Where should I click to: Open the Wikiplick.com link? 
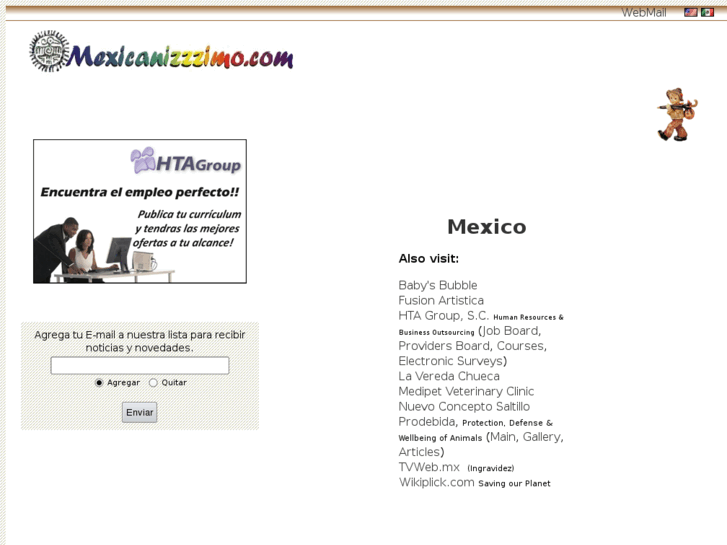(436, 482)
